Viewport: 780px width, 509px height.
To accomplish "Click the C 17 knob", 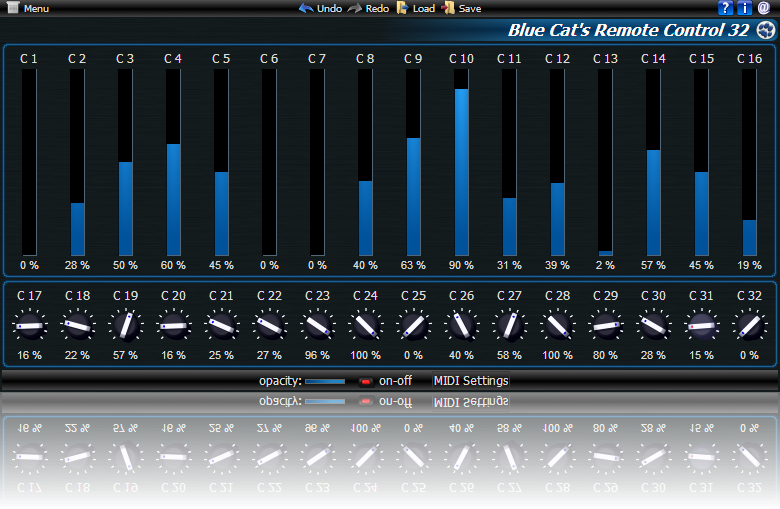I will click(x=29, y=325).
